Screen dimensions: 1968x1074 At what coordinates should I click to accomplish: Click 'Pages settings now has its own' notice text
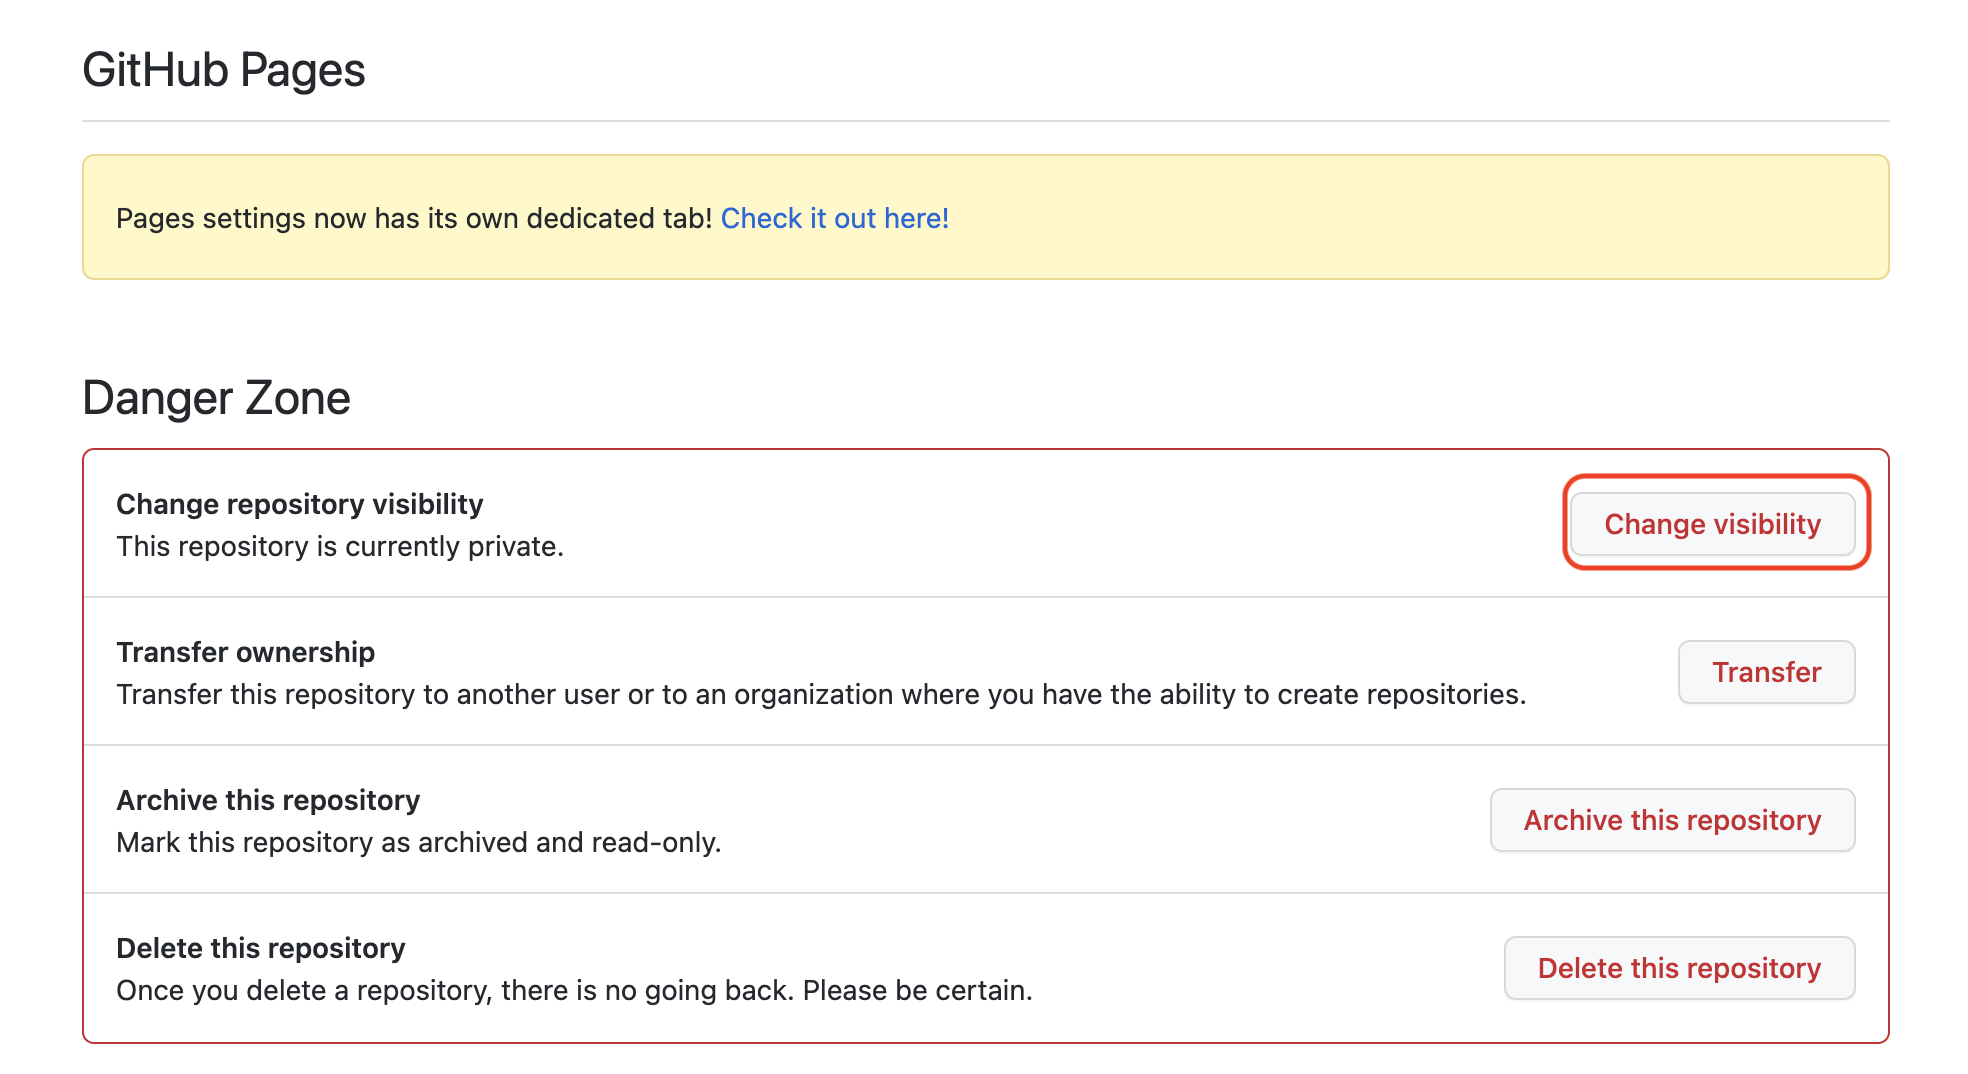414,218
